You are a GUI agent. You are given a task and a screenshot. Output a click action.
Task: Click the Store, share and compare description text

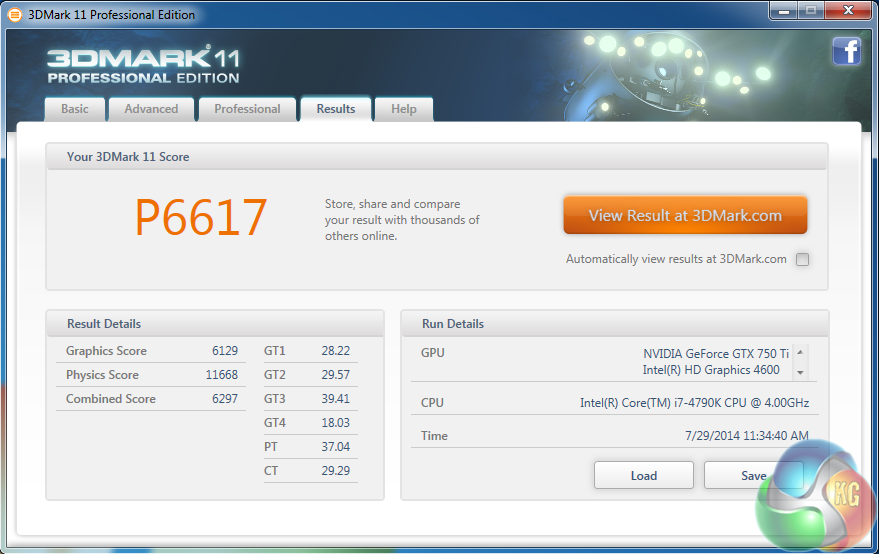tap(402, 220)
